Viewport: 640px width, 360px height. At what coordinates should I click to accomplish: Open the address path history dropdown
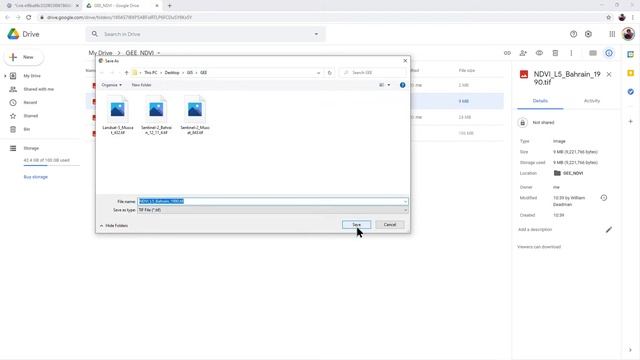[x=318, y=73]
